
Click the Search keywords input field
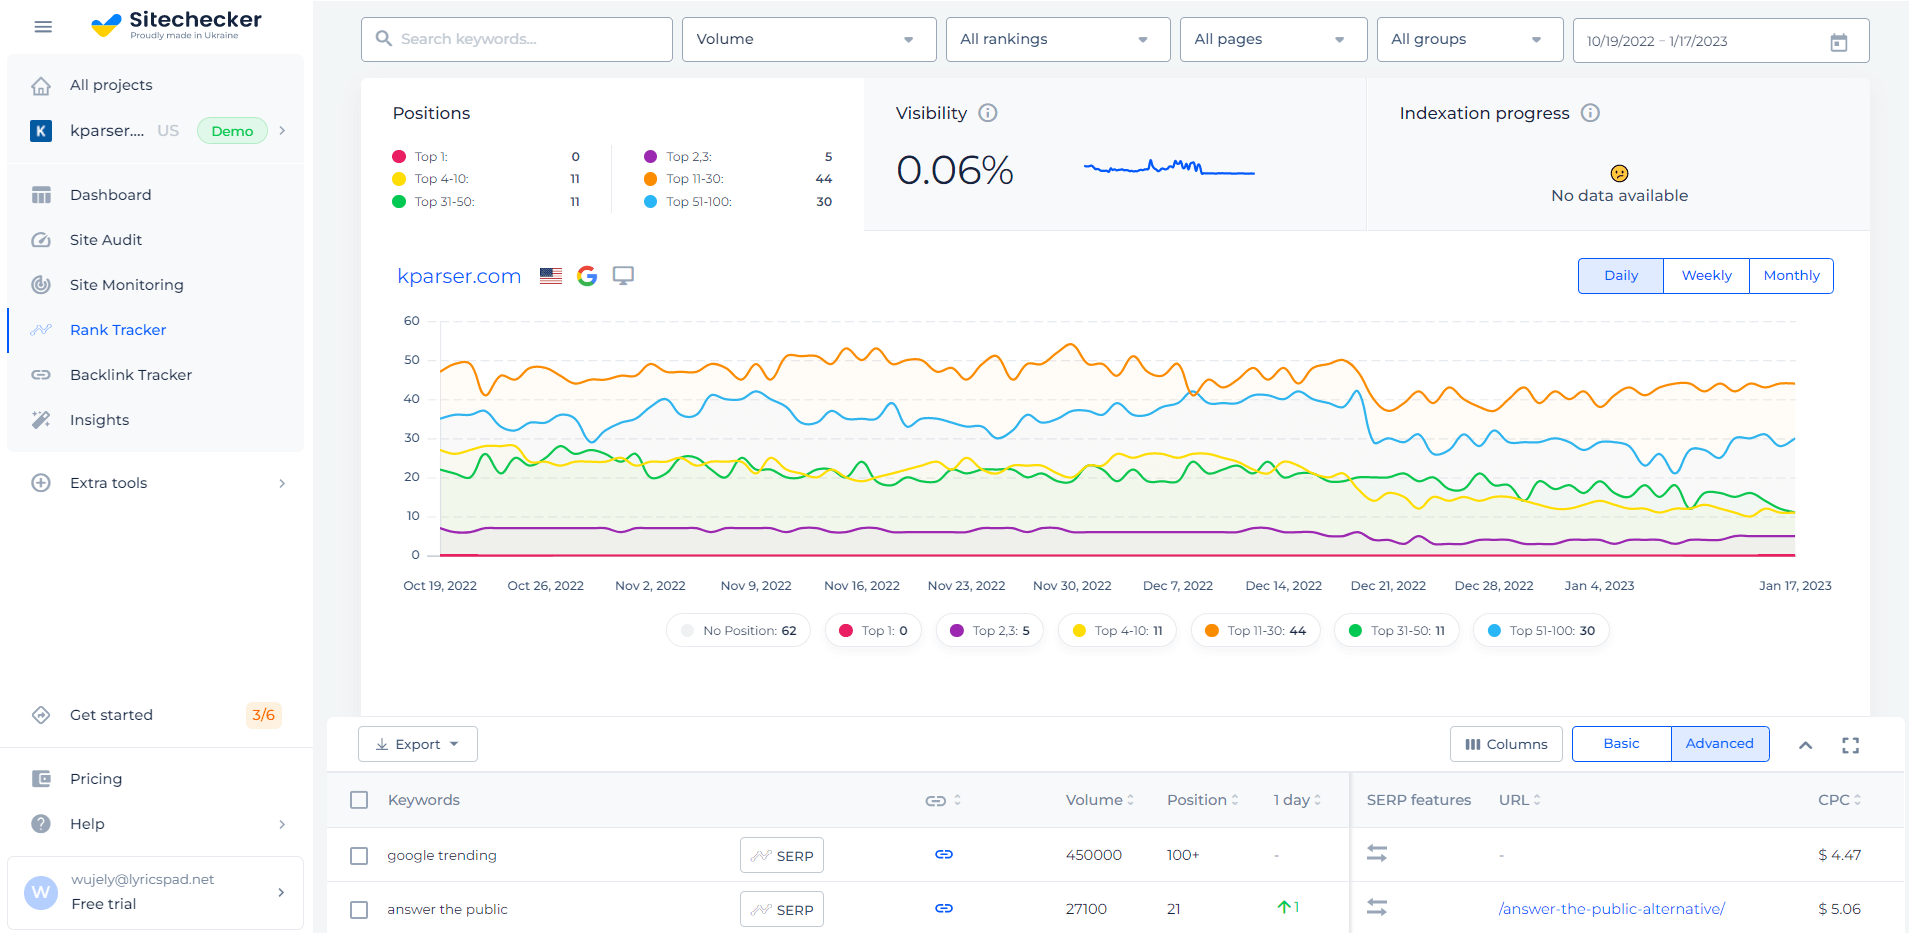point(517,40)
